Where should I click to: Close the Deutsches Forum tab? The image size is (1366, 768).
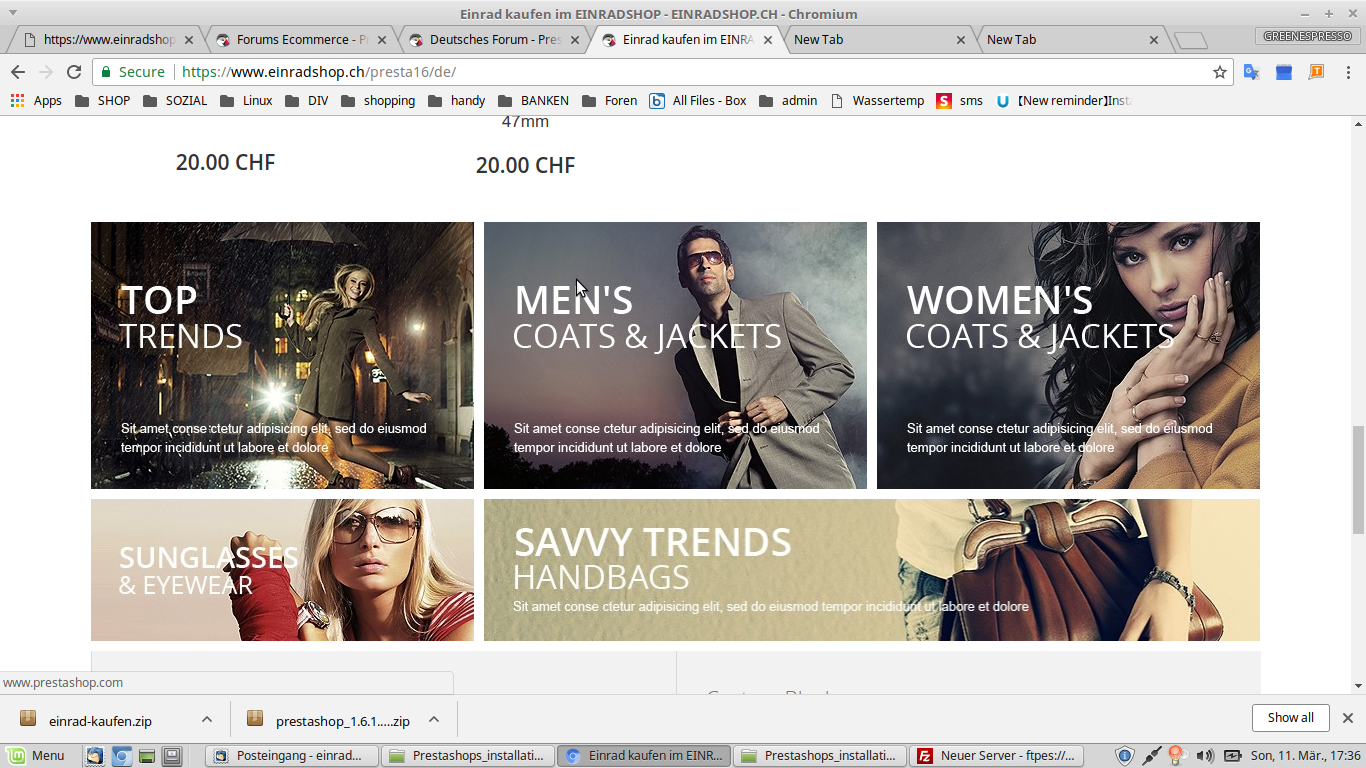point(575,40)
